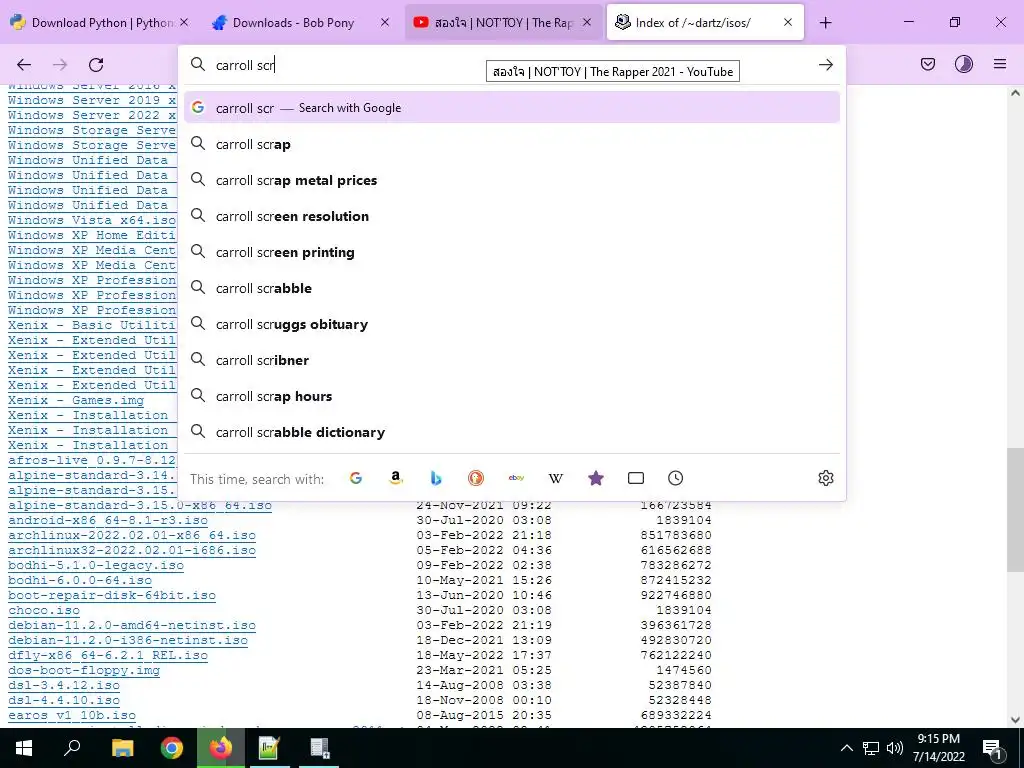Open a new browser tab

pyautogui.click(x=825, y=23)
